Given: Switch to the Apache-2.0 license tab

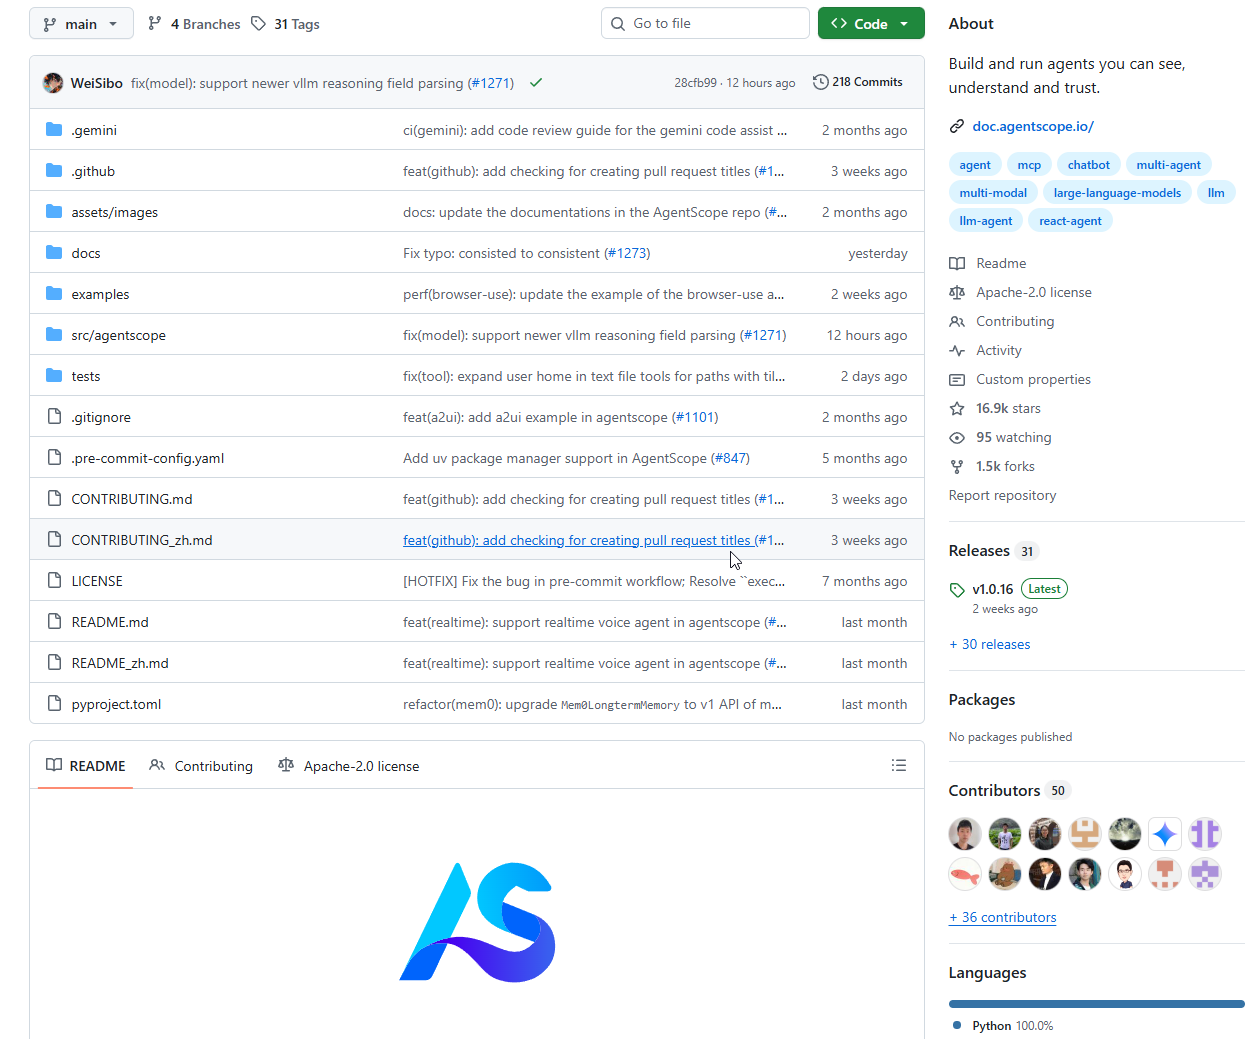Looking at the screenshot, I should 349,766.
